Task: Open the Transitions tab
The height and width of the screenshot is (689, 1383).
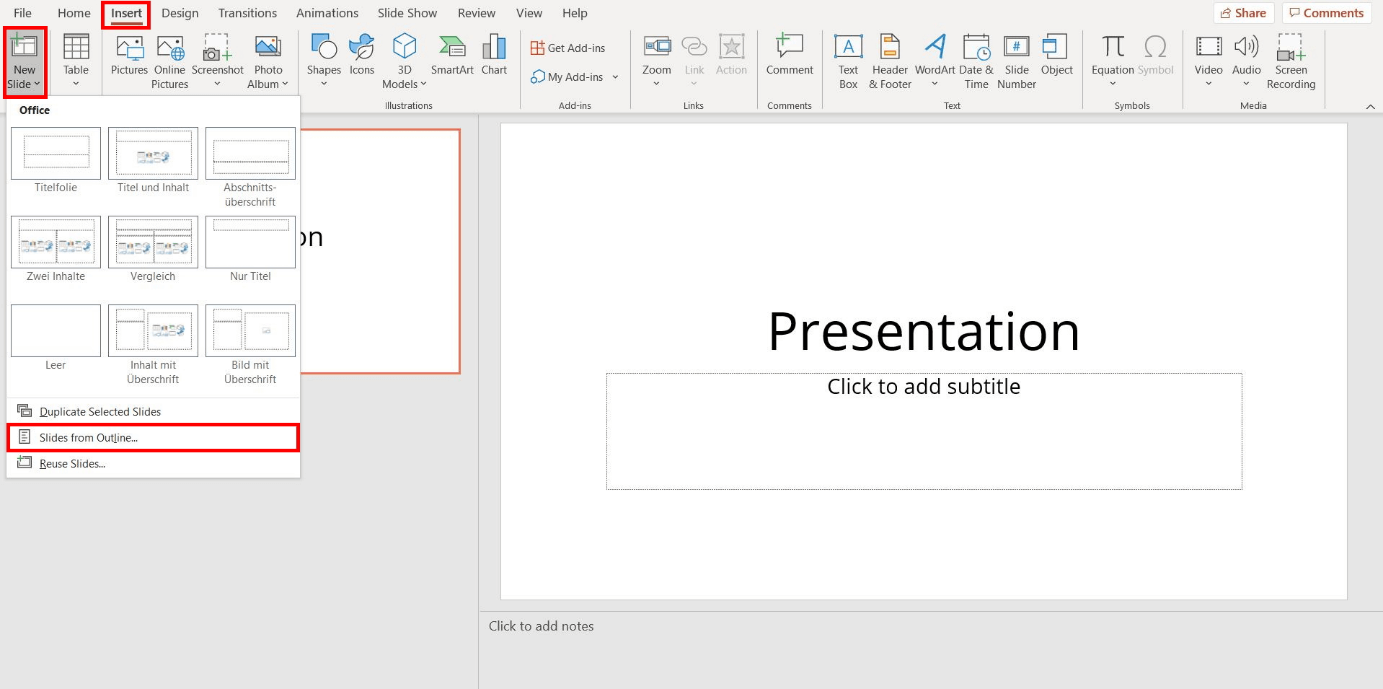Action: pos(248,13)
